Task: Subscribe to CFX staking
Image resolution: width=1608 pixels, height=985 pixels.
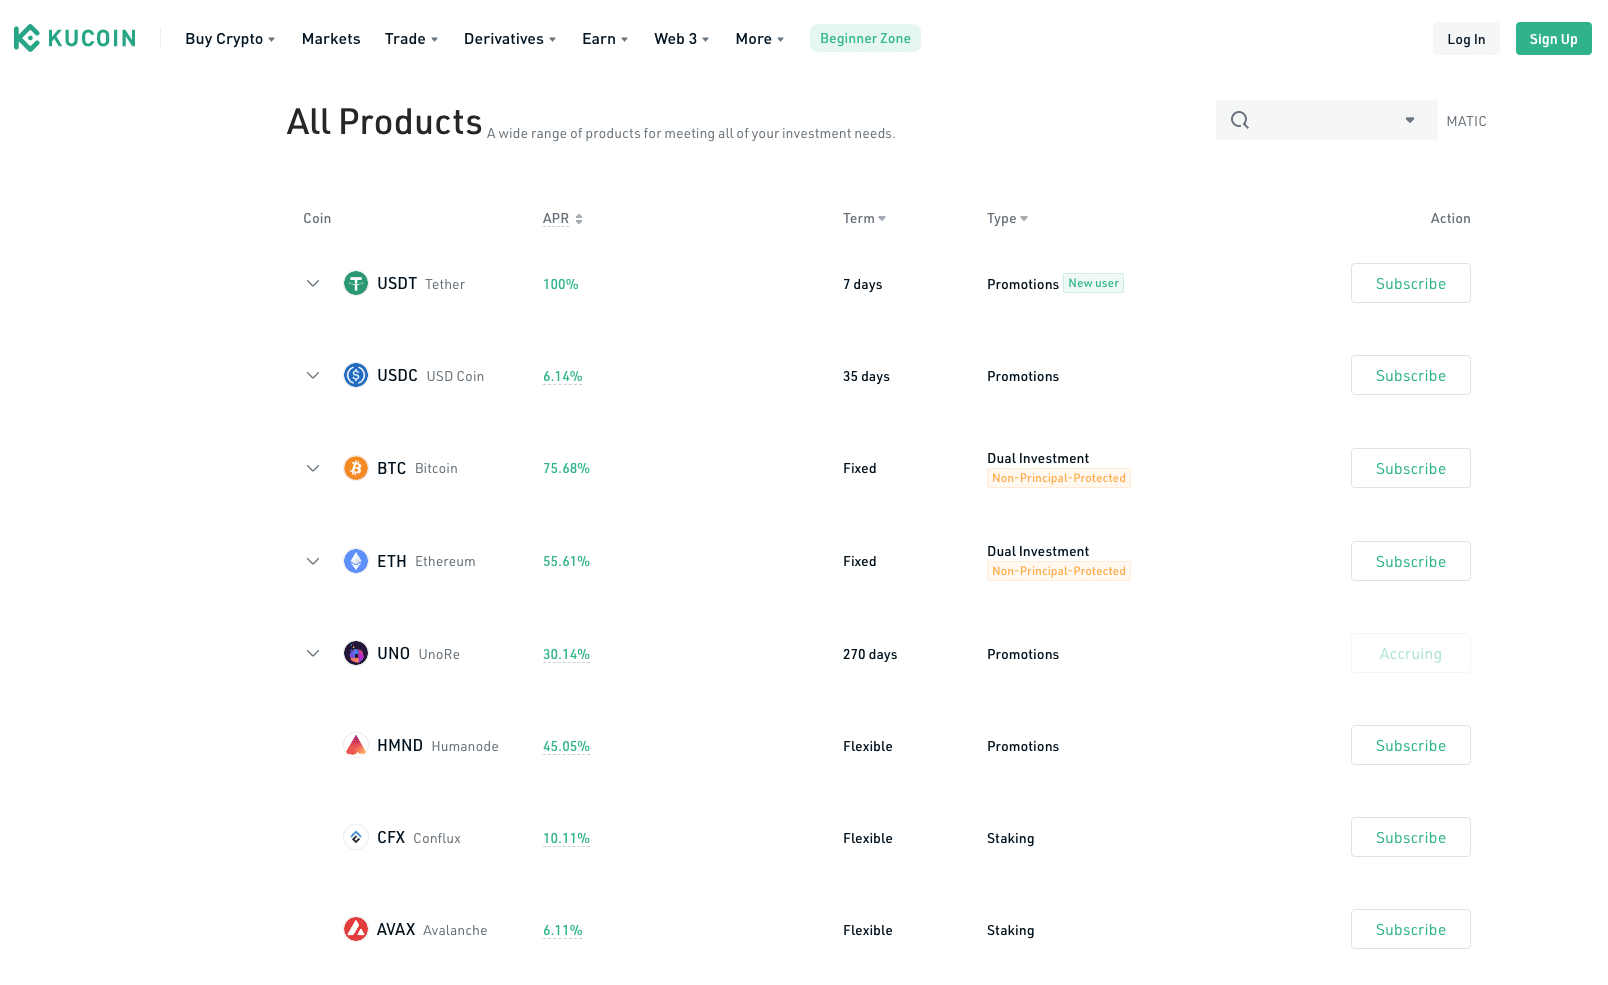Action: [x=1410, y=837]
